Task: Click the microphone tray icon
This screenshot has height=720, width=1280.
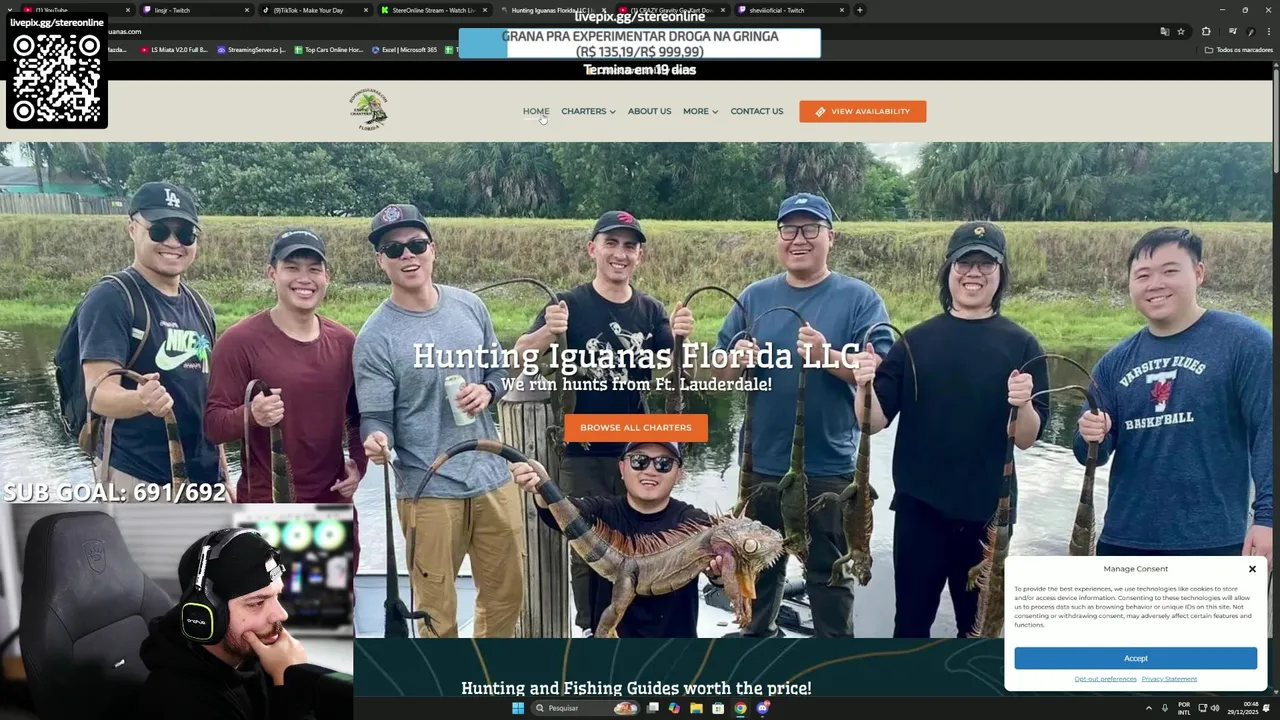Action: pos(1165,708)
